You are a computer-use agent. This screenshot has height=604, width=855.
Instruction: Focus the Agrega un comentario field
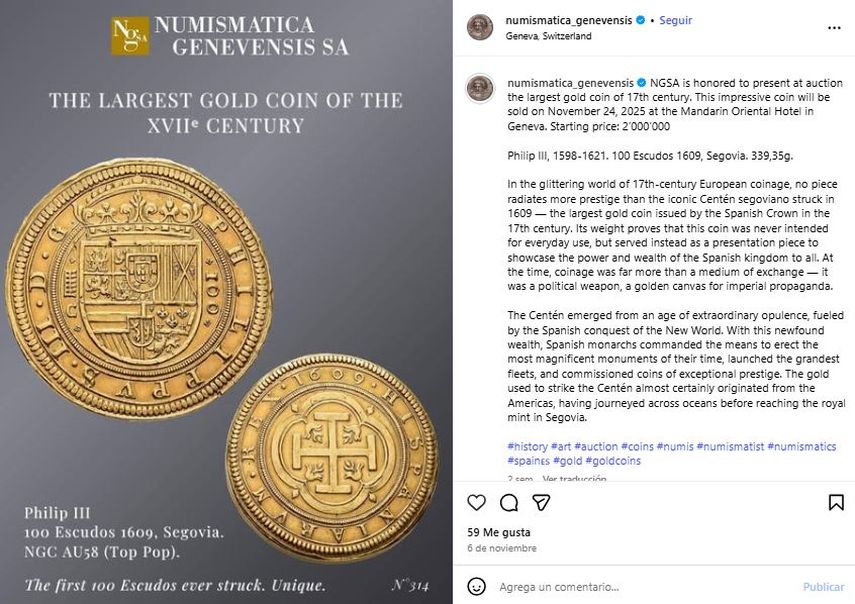point(640,587)
